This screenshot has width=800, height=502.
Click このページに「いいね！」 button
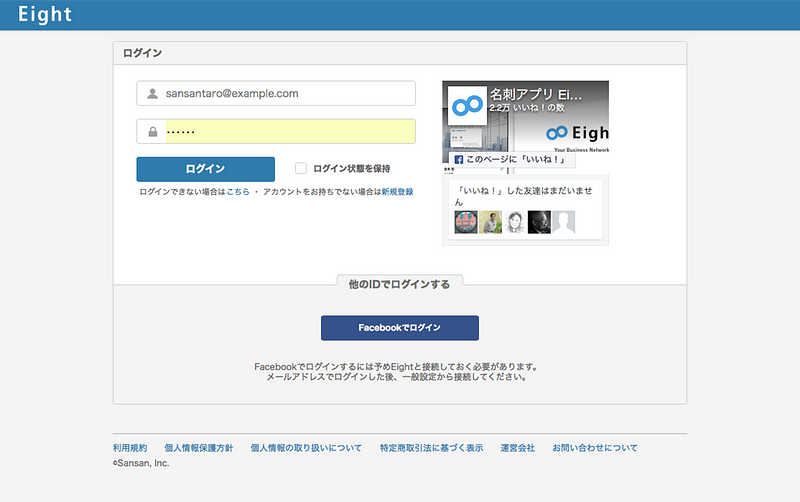512,160
